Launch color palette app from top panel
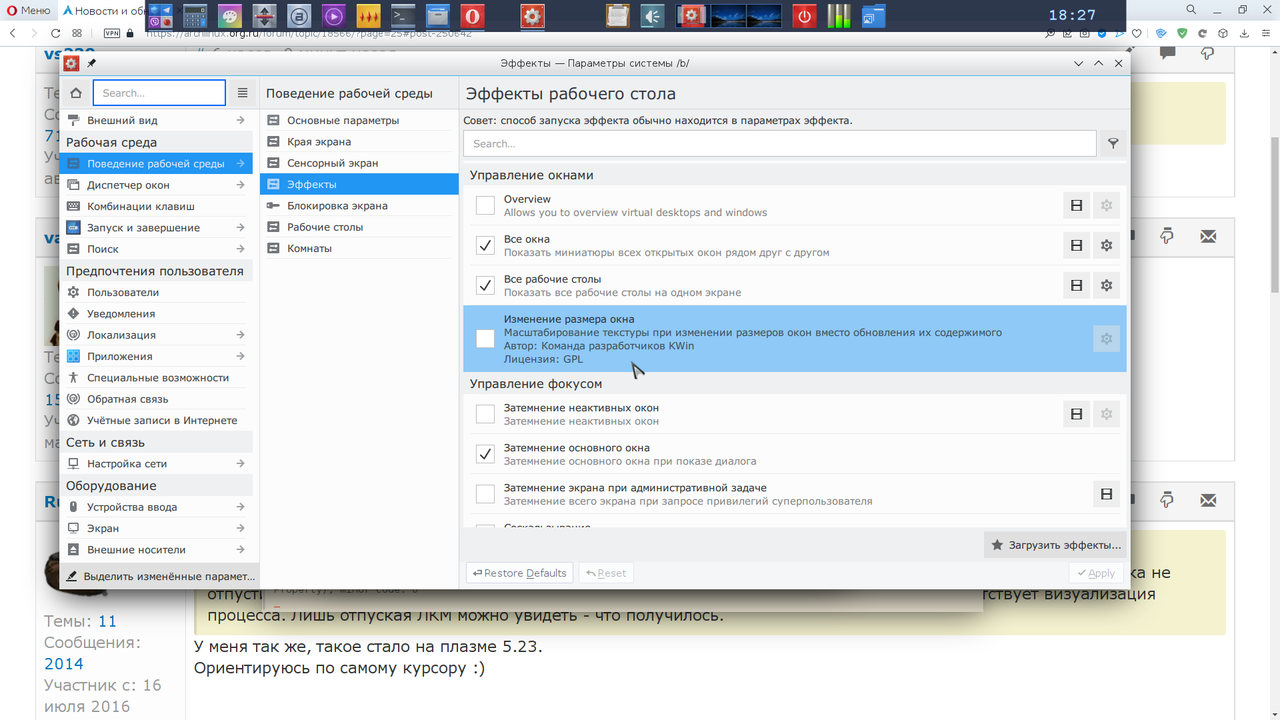Image resolution: width=1280 pixels, height=720 pixels. [229, 16]
